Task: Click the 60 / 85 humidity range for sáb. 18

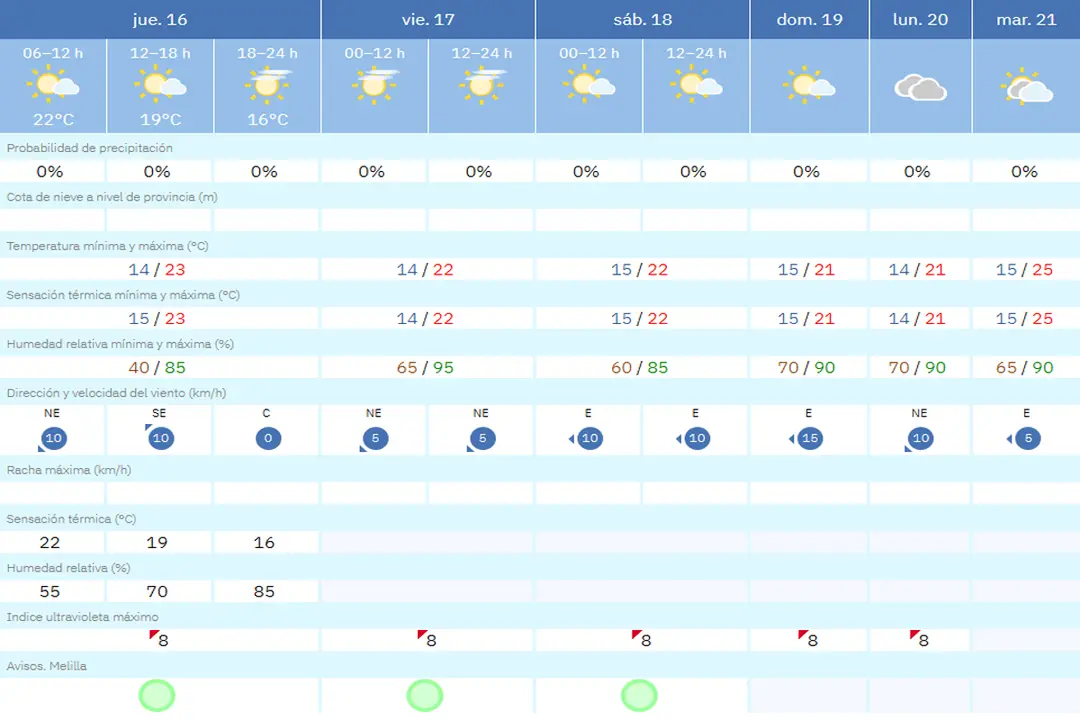Action: [x=639, y=367]
